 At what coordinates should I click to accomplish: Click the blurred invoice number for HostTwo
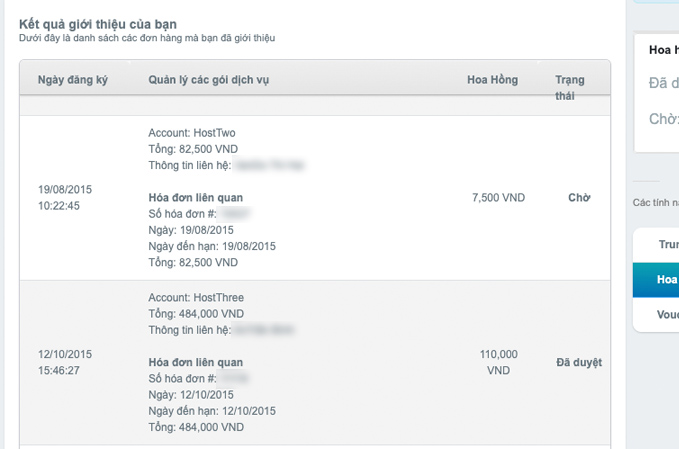pyautogui.click(x=234, y=214)
